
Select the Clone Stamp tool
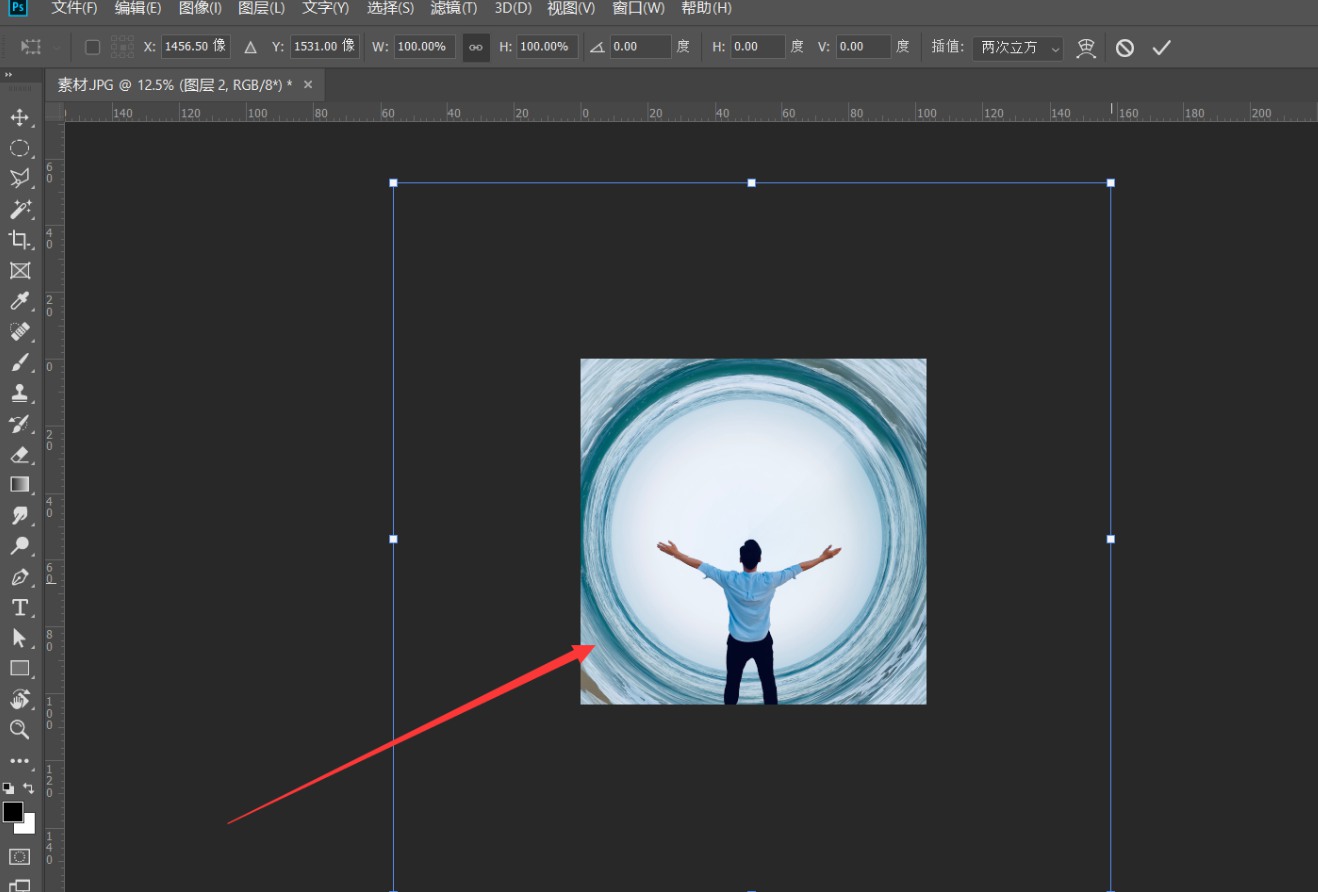pyautogui.click(x=19, y=393)
